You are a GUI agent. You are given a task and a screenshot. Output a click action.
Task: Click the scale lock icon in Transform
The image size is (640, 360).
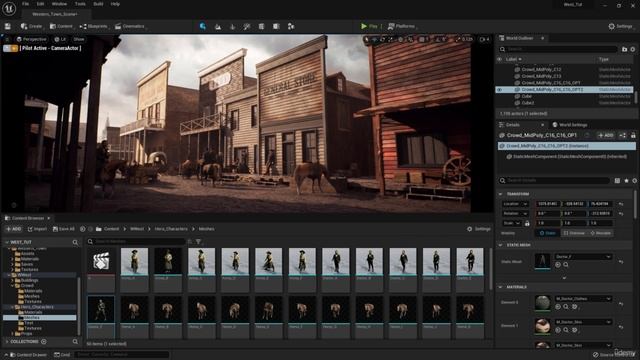point(527,223)
